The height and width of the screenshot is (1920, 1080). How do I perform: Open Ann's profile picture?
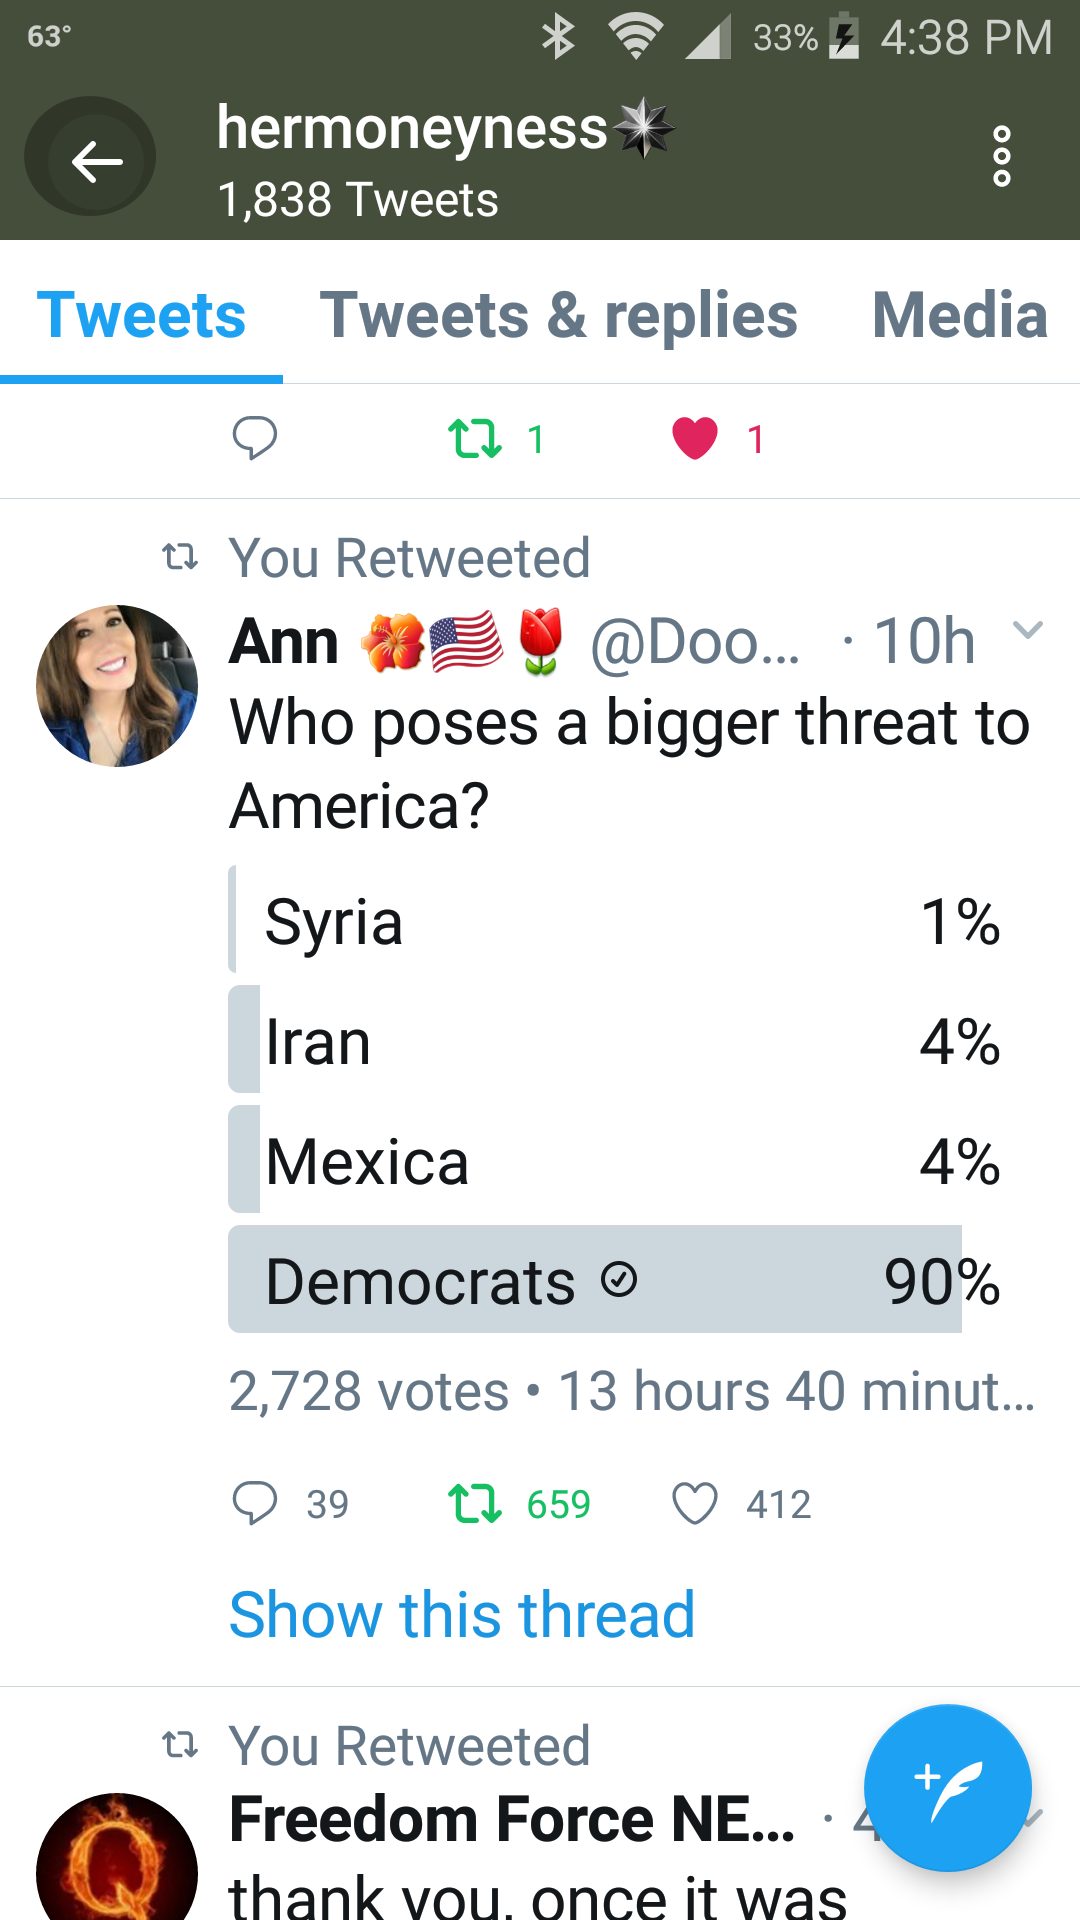click(117, 686)
